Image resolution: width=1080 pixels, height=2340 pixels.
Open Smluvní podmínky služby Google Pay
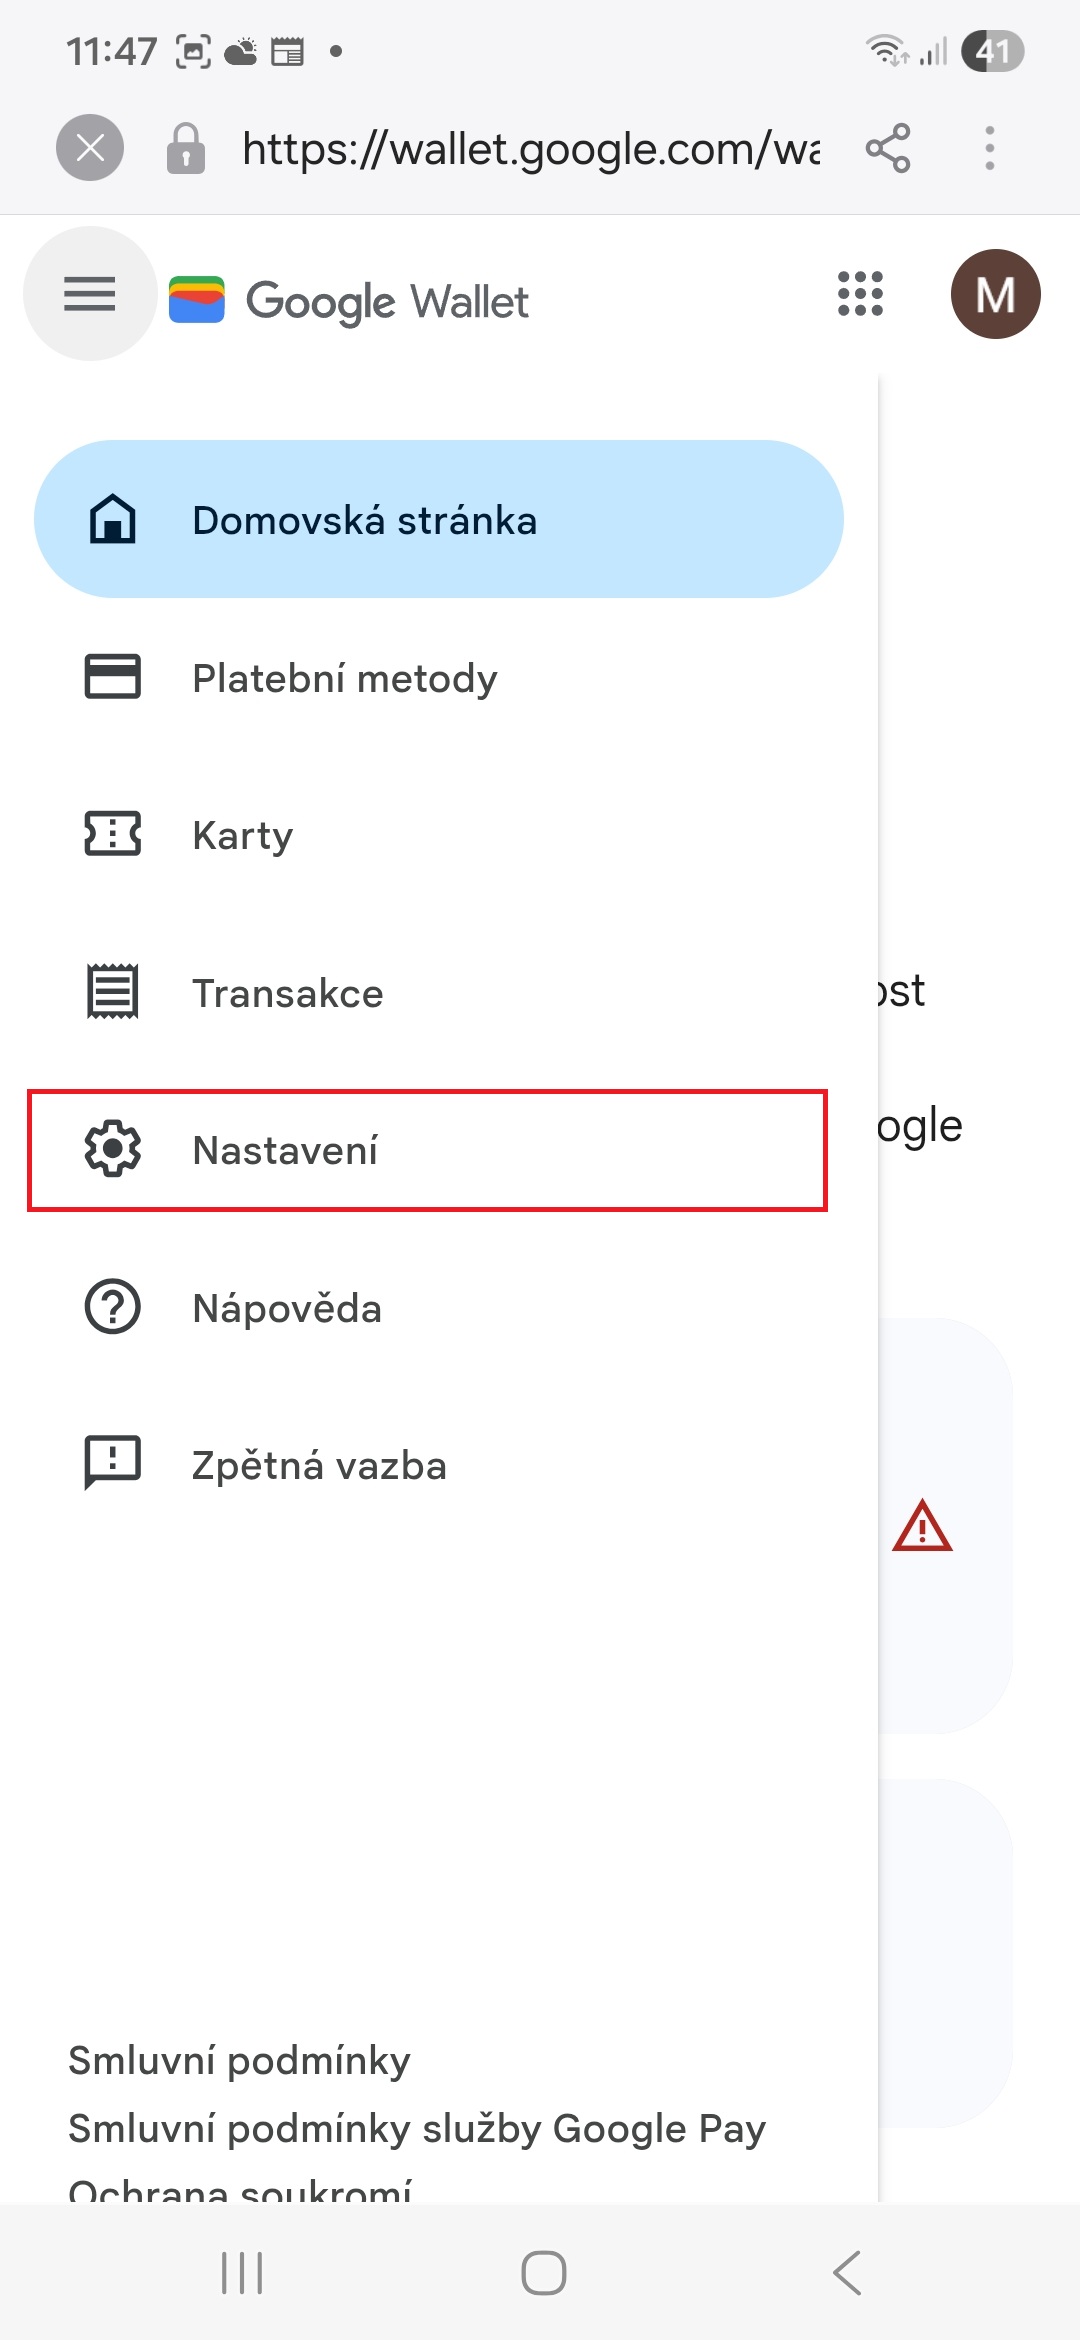(x=416, y=2128)
